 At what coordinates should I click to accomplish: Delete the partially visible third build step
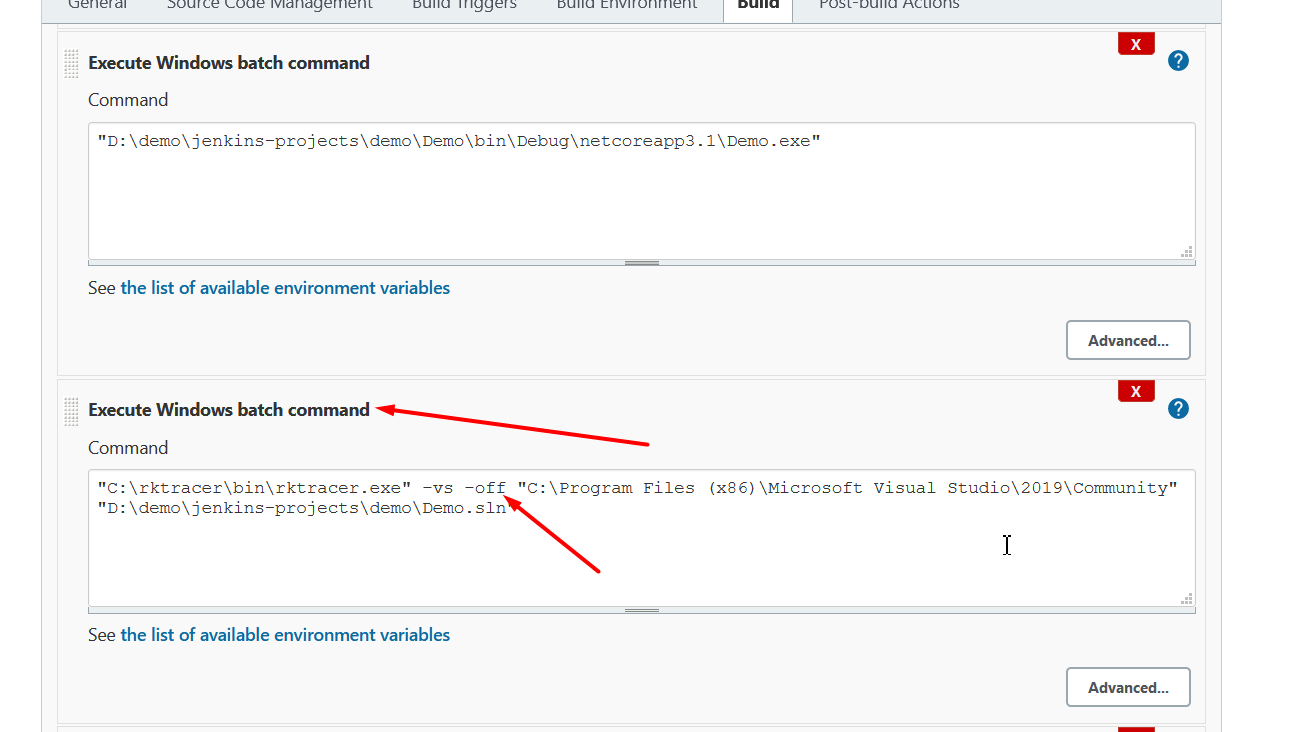tap(1135, 729)
